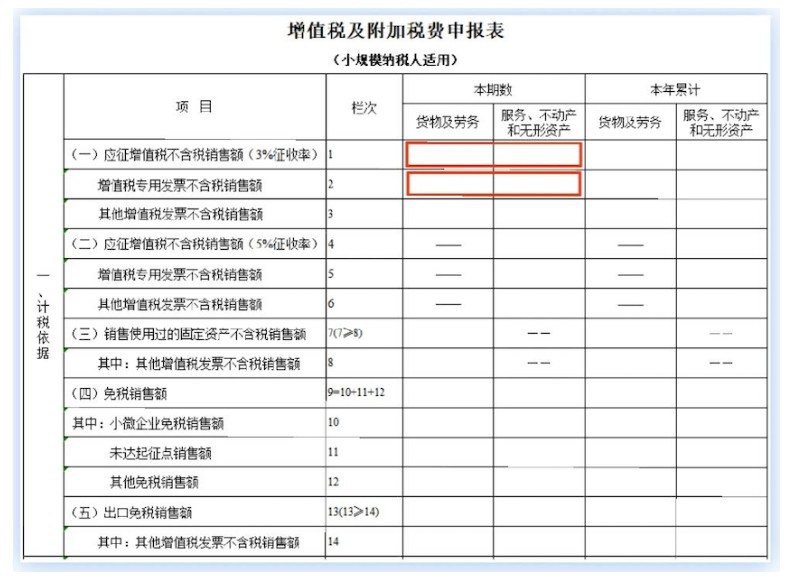Click the title 增值税及附加税费申报表
Viewport: 794px width, 586px height.
pyautogui.click(x=395, y=31)
